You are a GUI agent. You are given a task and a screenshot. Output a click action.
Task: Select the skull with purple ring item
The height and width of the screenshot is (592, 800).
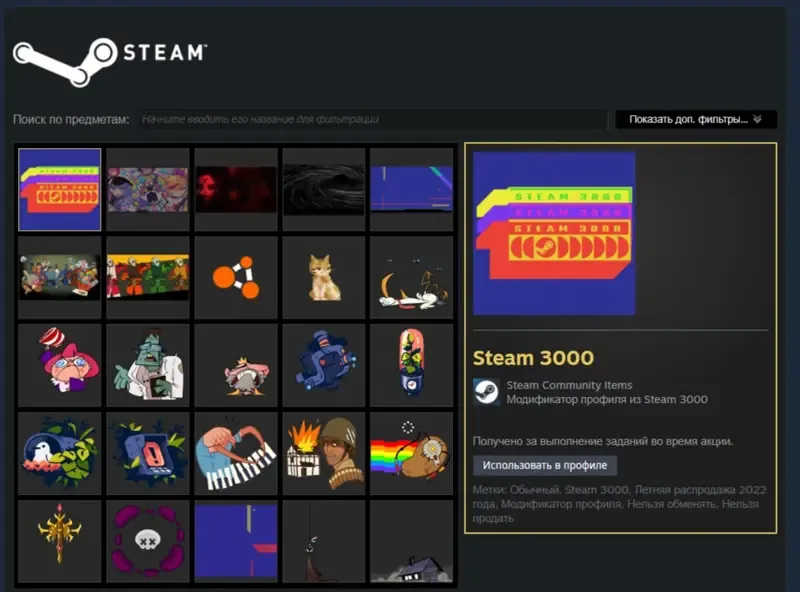click(147, 541)
